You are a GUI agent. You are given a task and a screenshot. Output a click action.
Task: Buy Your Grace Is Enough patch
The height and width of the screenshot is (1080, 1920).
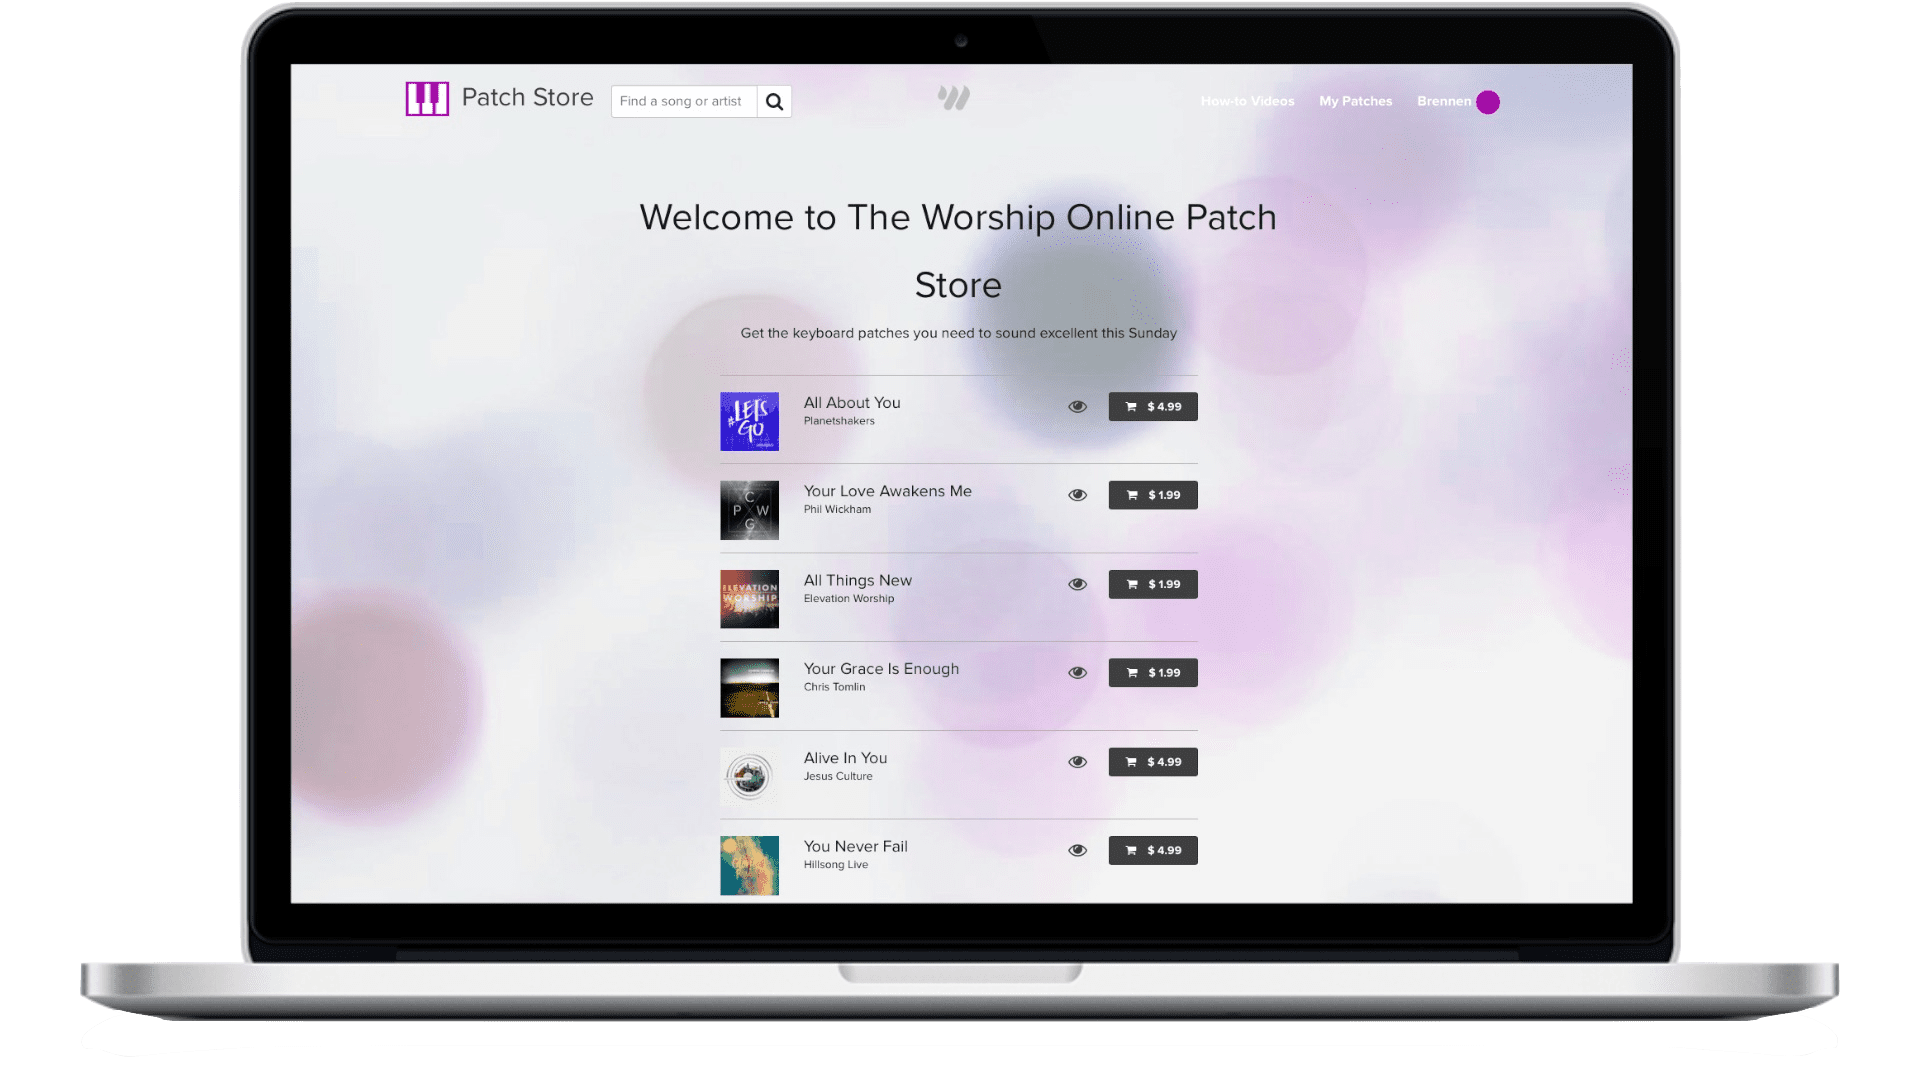tap(1153, 673)
